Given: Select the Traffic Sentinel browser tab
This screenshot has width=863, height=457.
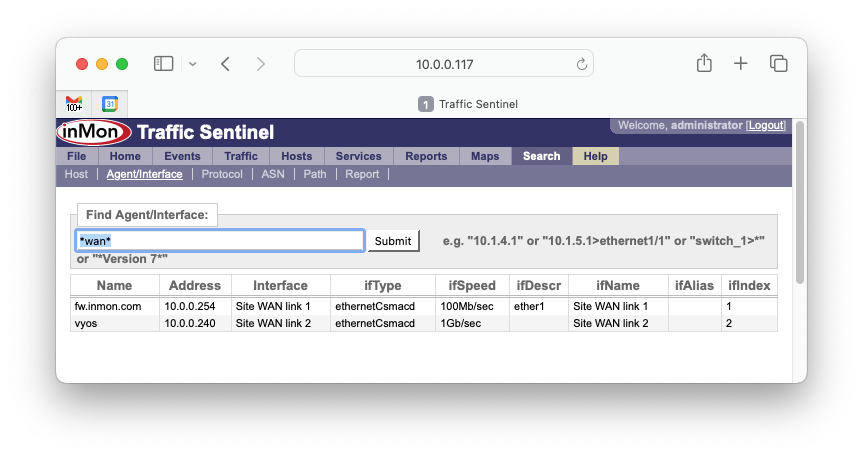Looking at the screenshot, I should click(468, 104).
